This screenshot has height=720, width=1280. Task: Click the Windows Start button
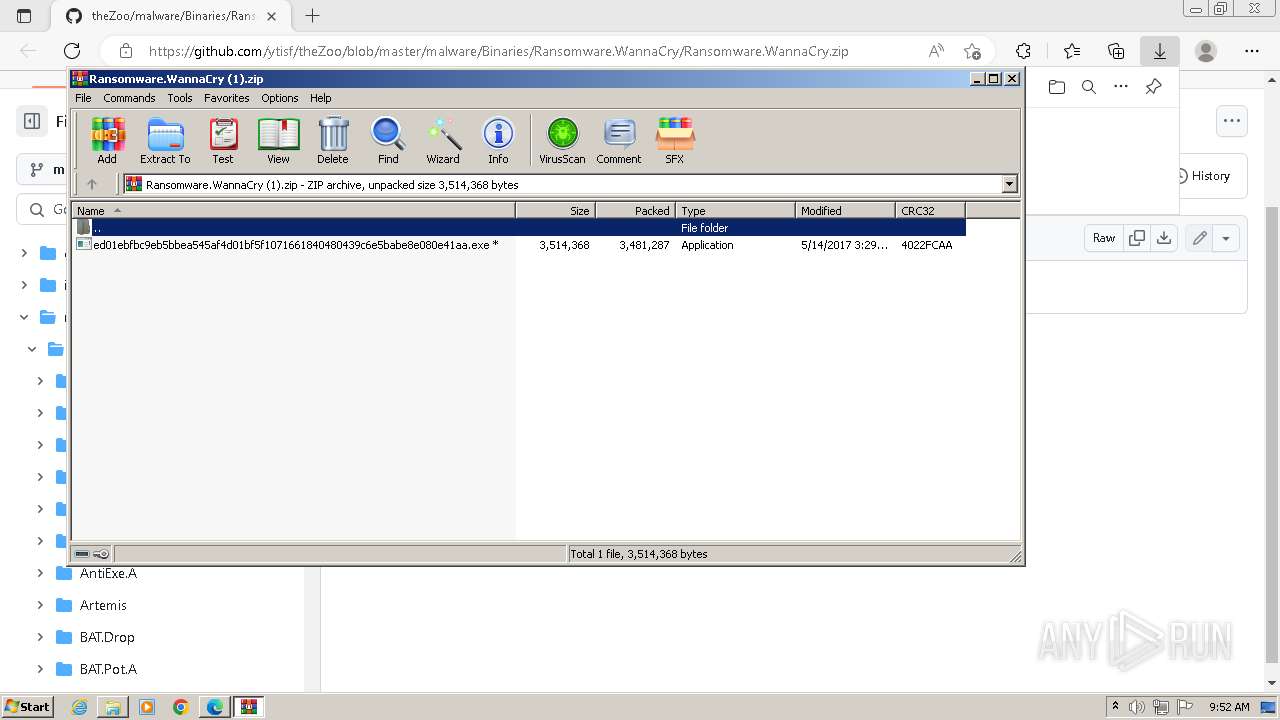tap(28, 706)
